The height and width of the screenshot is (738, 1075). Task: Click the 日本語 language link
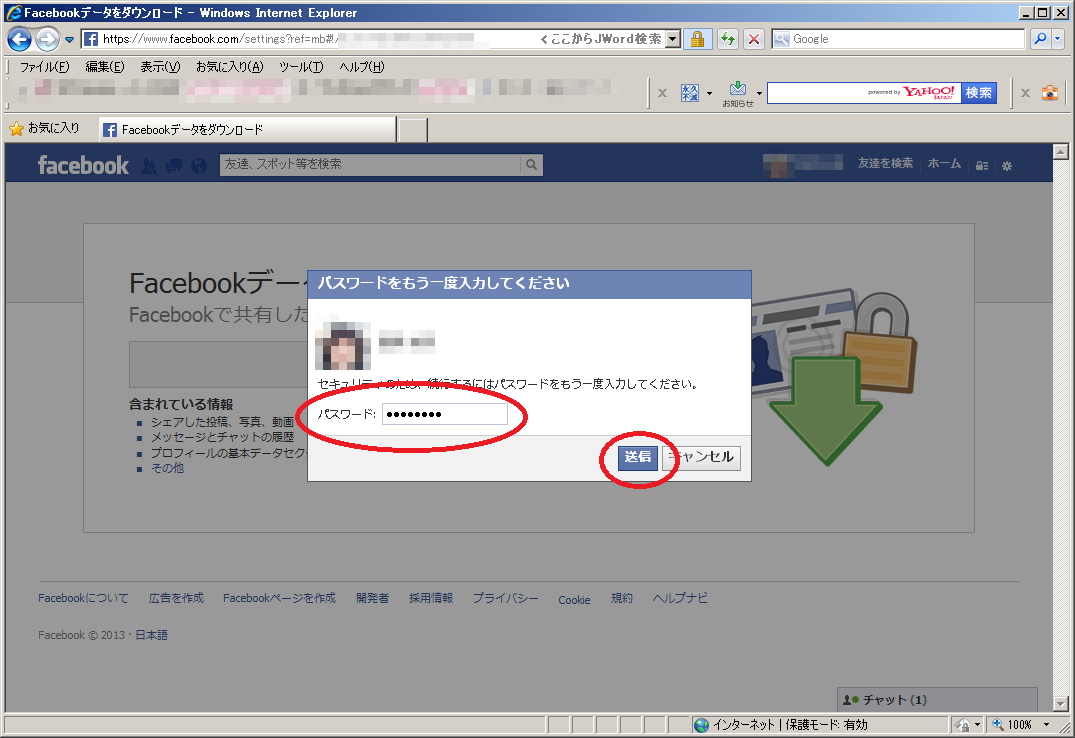(152, 635)
